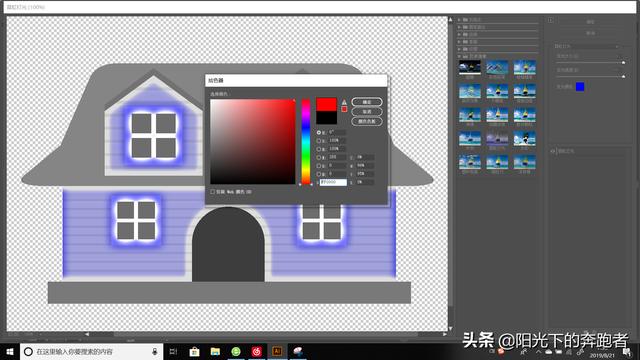Click the blue glow color swatch
This screenshot has height=360, width=640.
580,87
